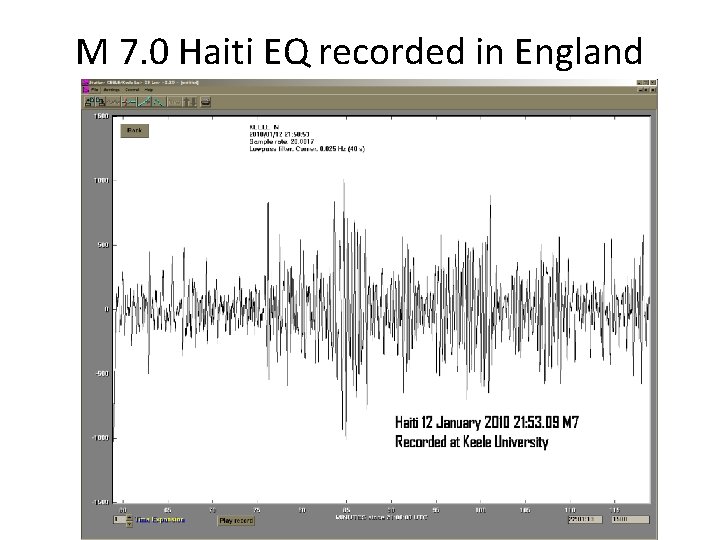Viewport: 720px width, 540px height.
Task: Open the Settings menu
Action: click(x=111, y=90)
